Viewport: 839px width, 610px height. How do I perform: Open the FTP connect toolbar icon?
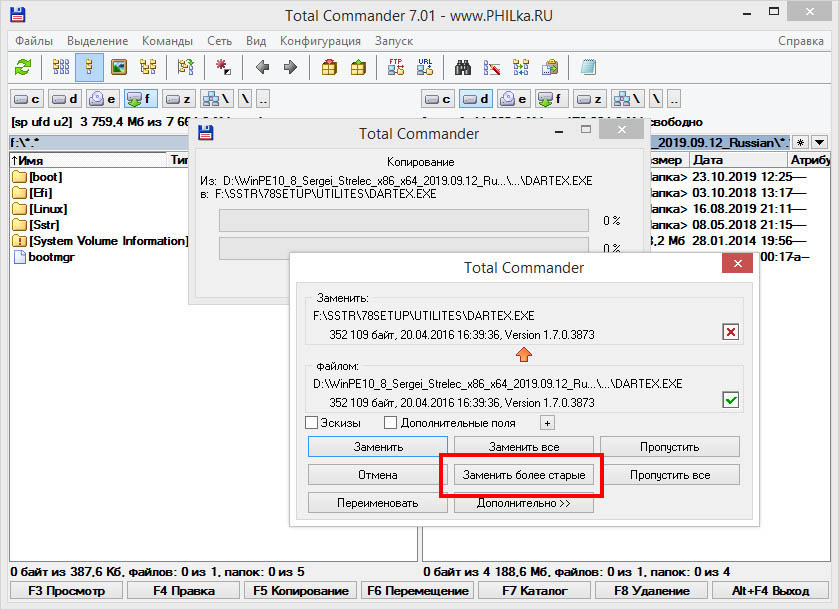click(396, 67)
